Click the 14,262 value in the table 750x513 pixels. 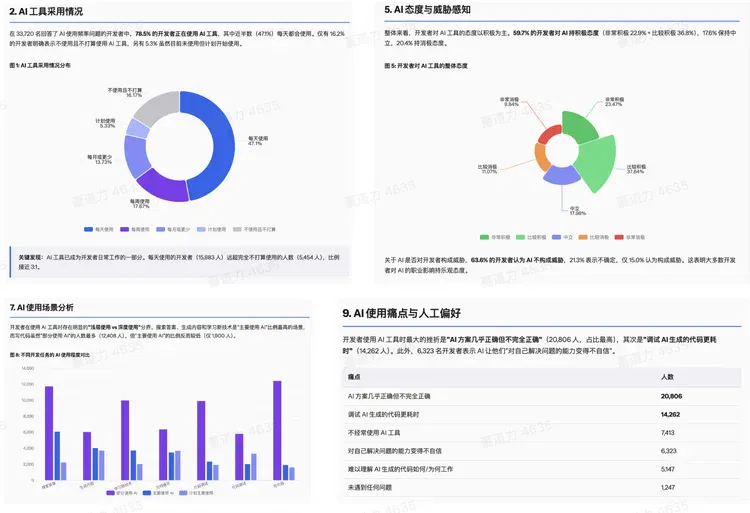tap(670, 414)
